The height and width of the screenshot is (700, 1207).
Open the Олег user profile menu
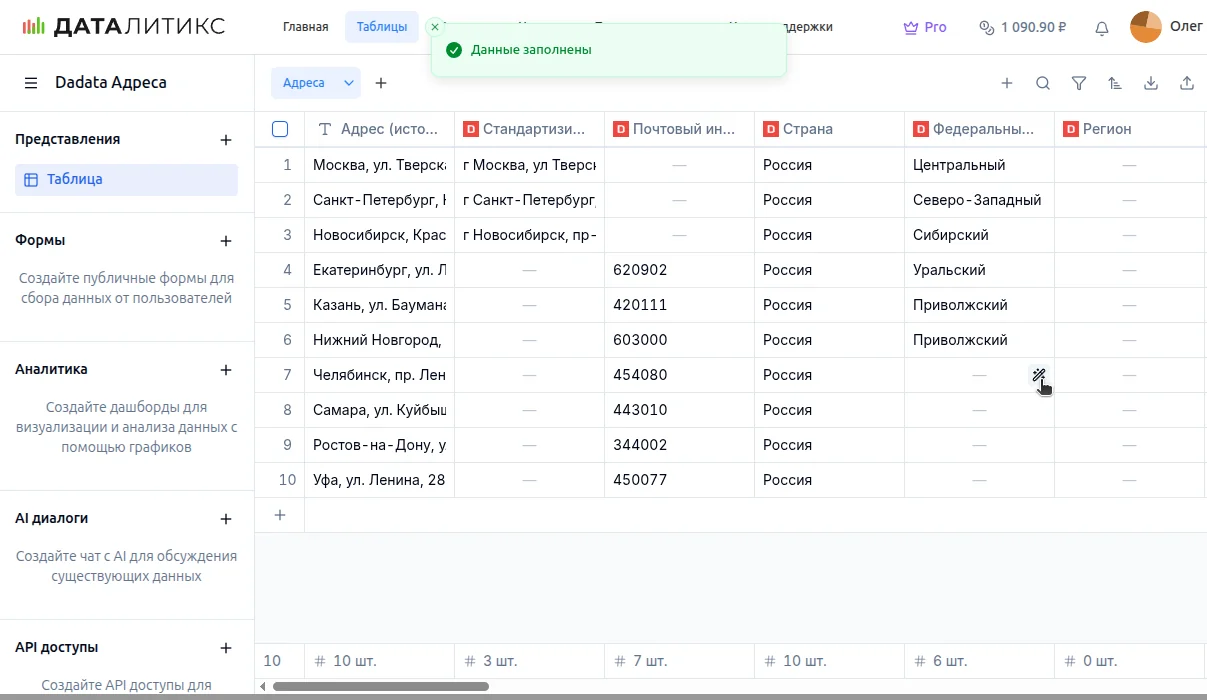coord(1165,27)
